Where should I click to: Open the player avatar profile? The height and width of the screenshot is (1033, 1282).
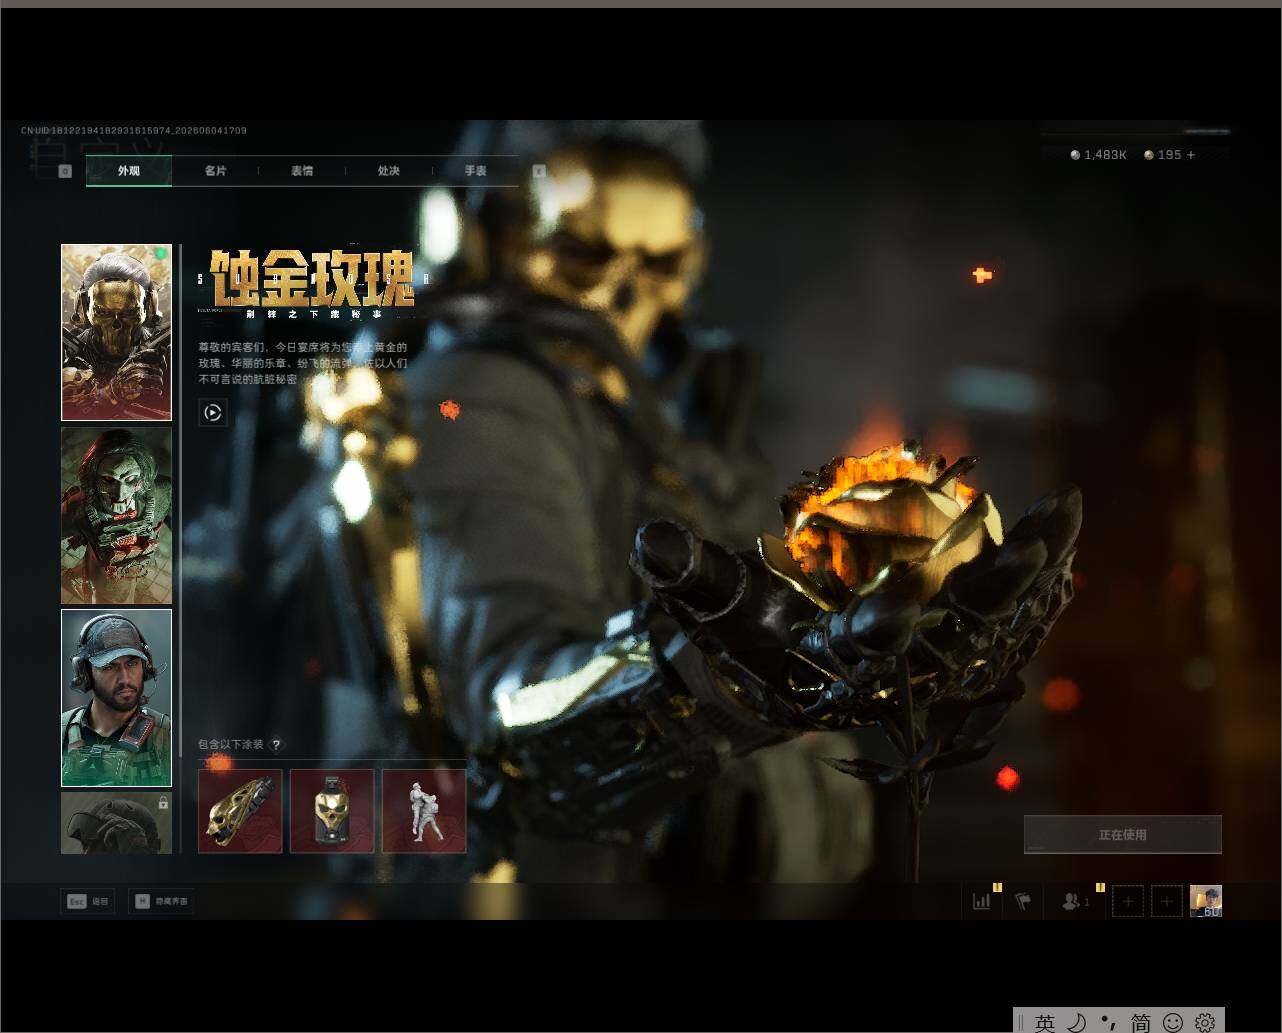(x=1206, y=901)
